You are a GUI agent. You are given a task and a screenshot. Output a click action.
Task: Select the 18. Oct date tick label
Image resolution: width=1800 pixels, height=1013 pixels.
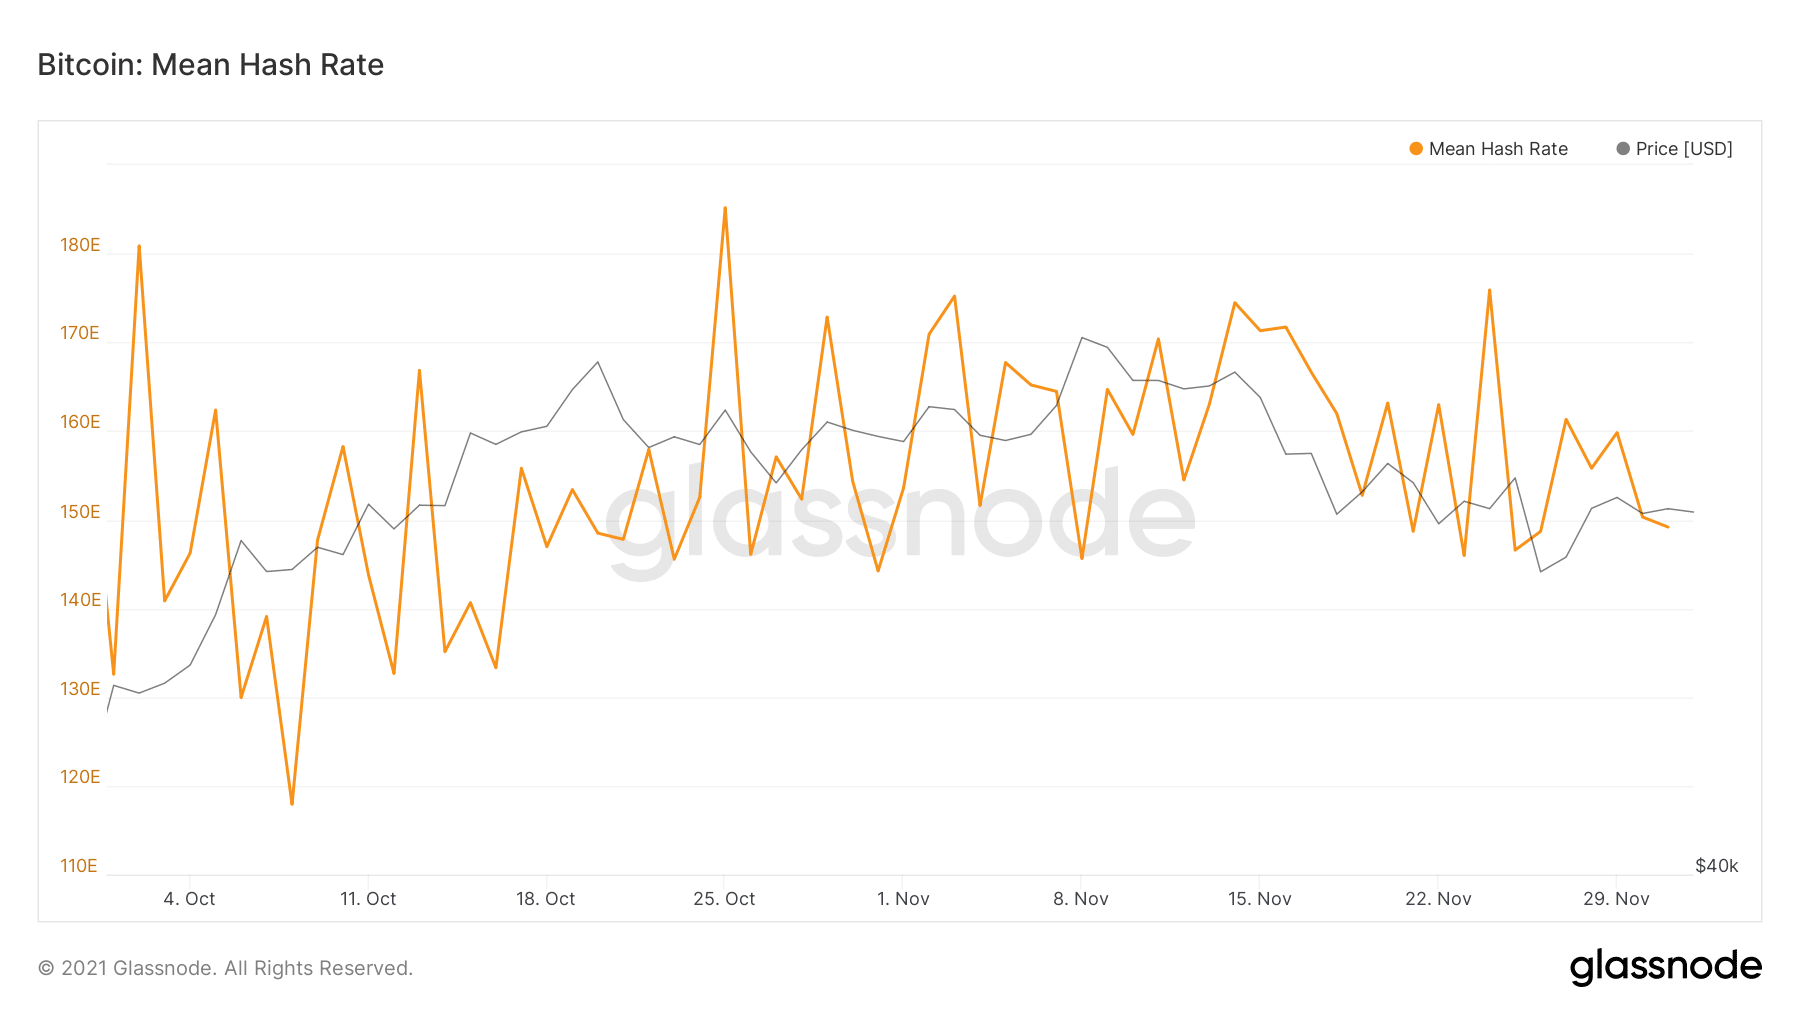click(545, 899)
